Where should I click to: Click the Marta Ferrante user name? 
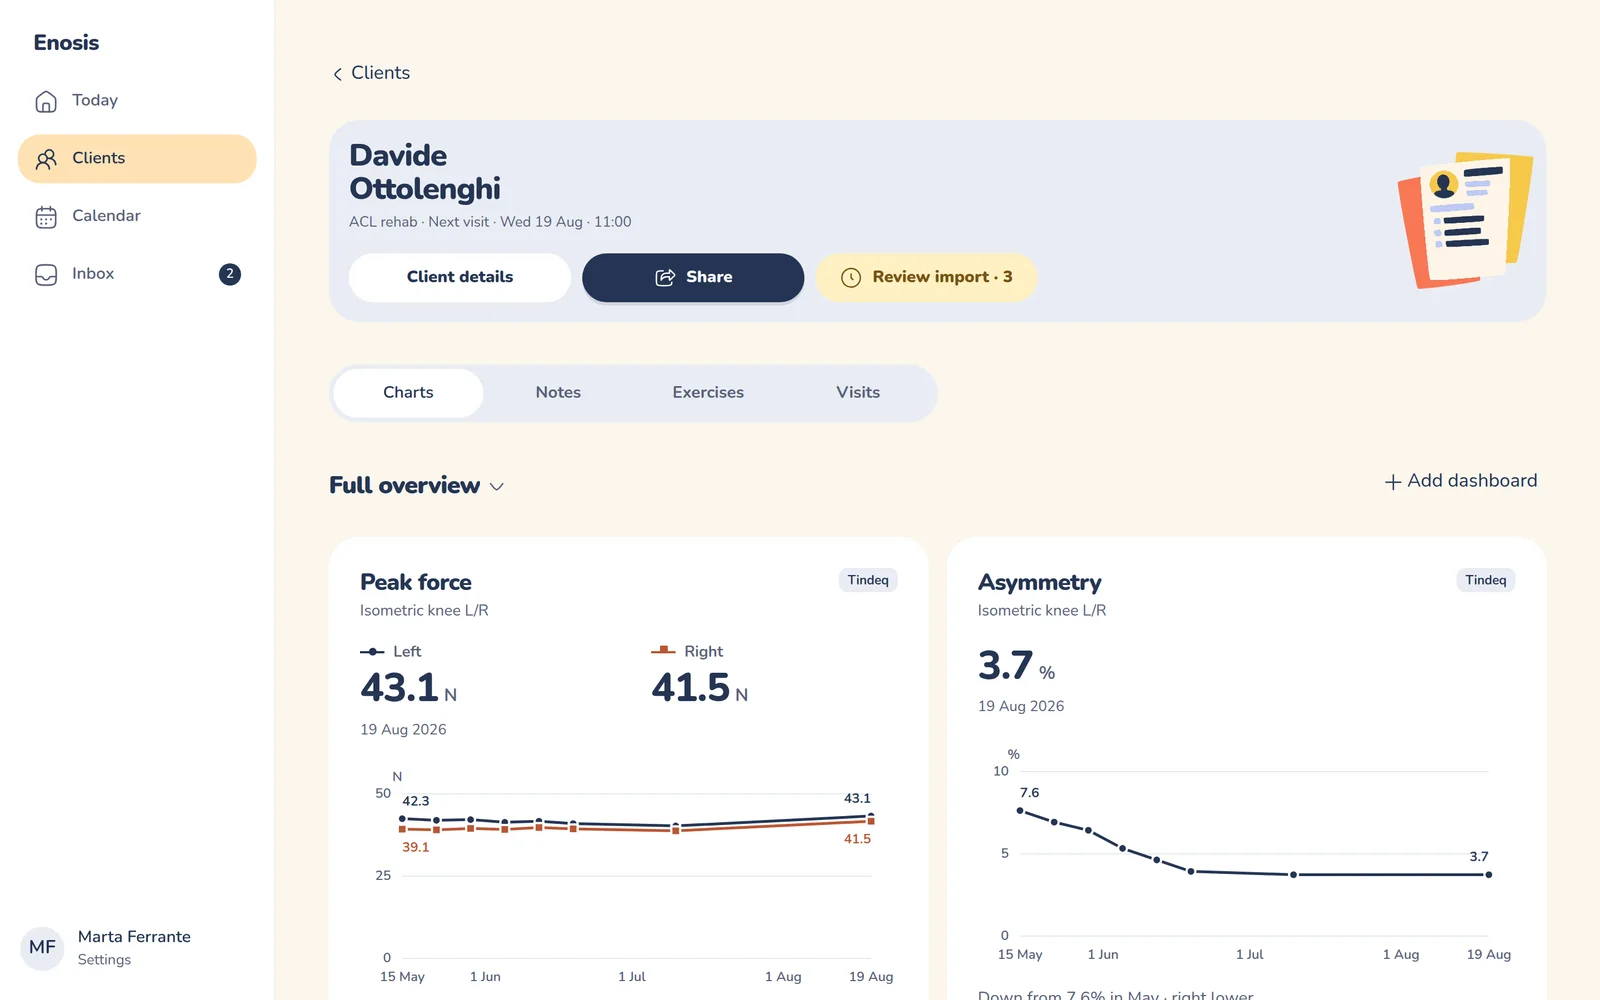point(134,937)
